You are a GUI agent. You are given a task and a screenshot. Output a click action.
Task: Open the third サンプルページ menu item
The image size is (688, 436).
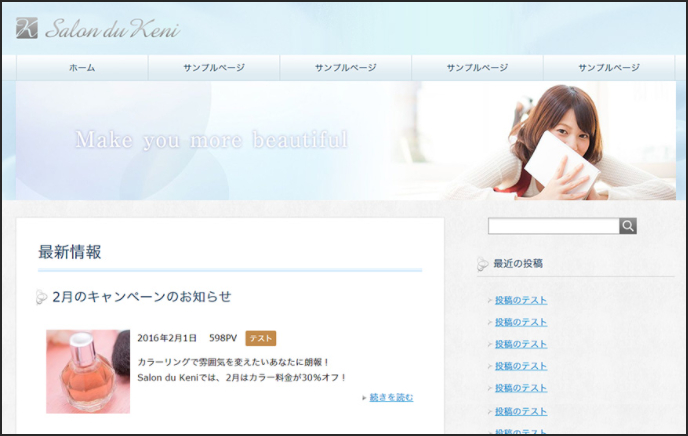click(x=477, y=68)
